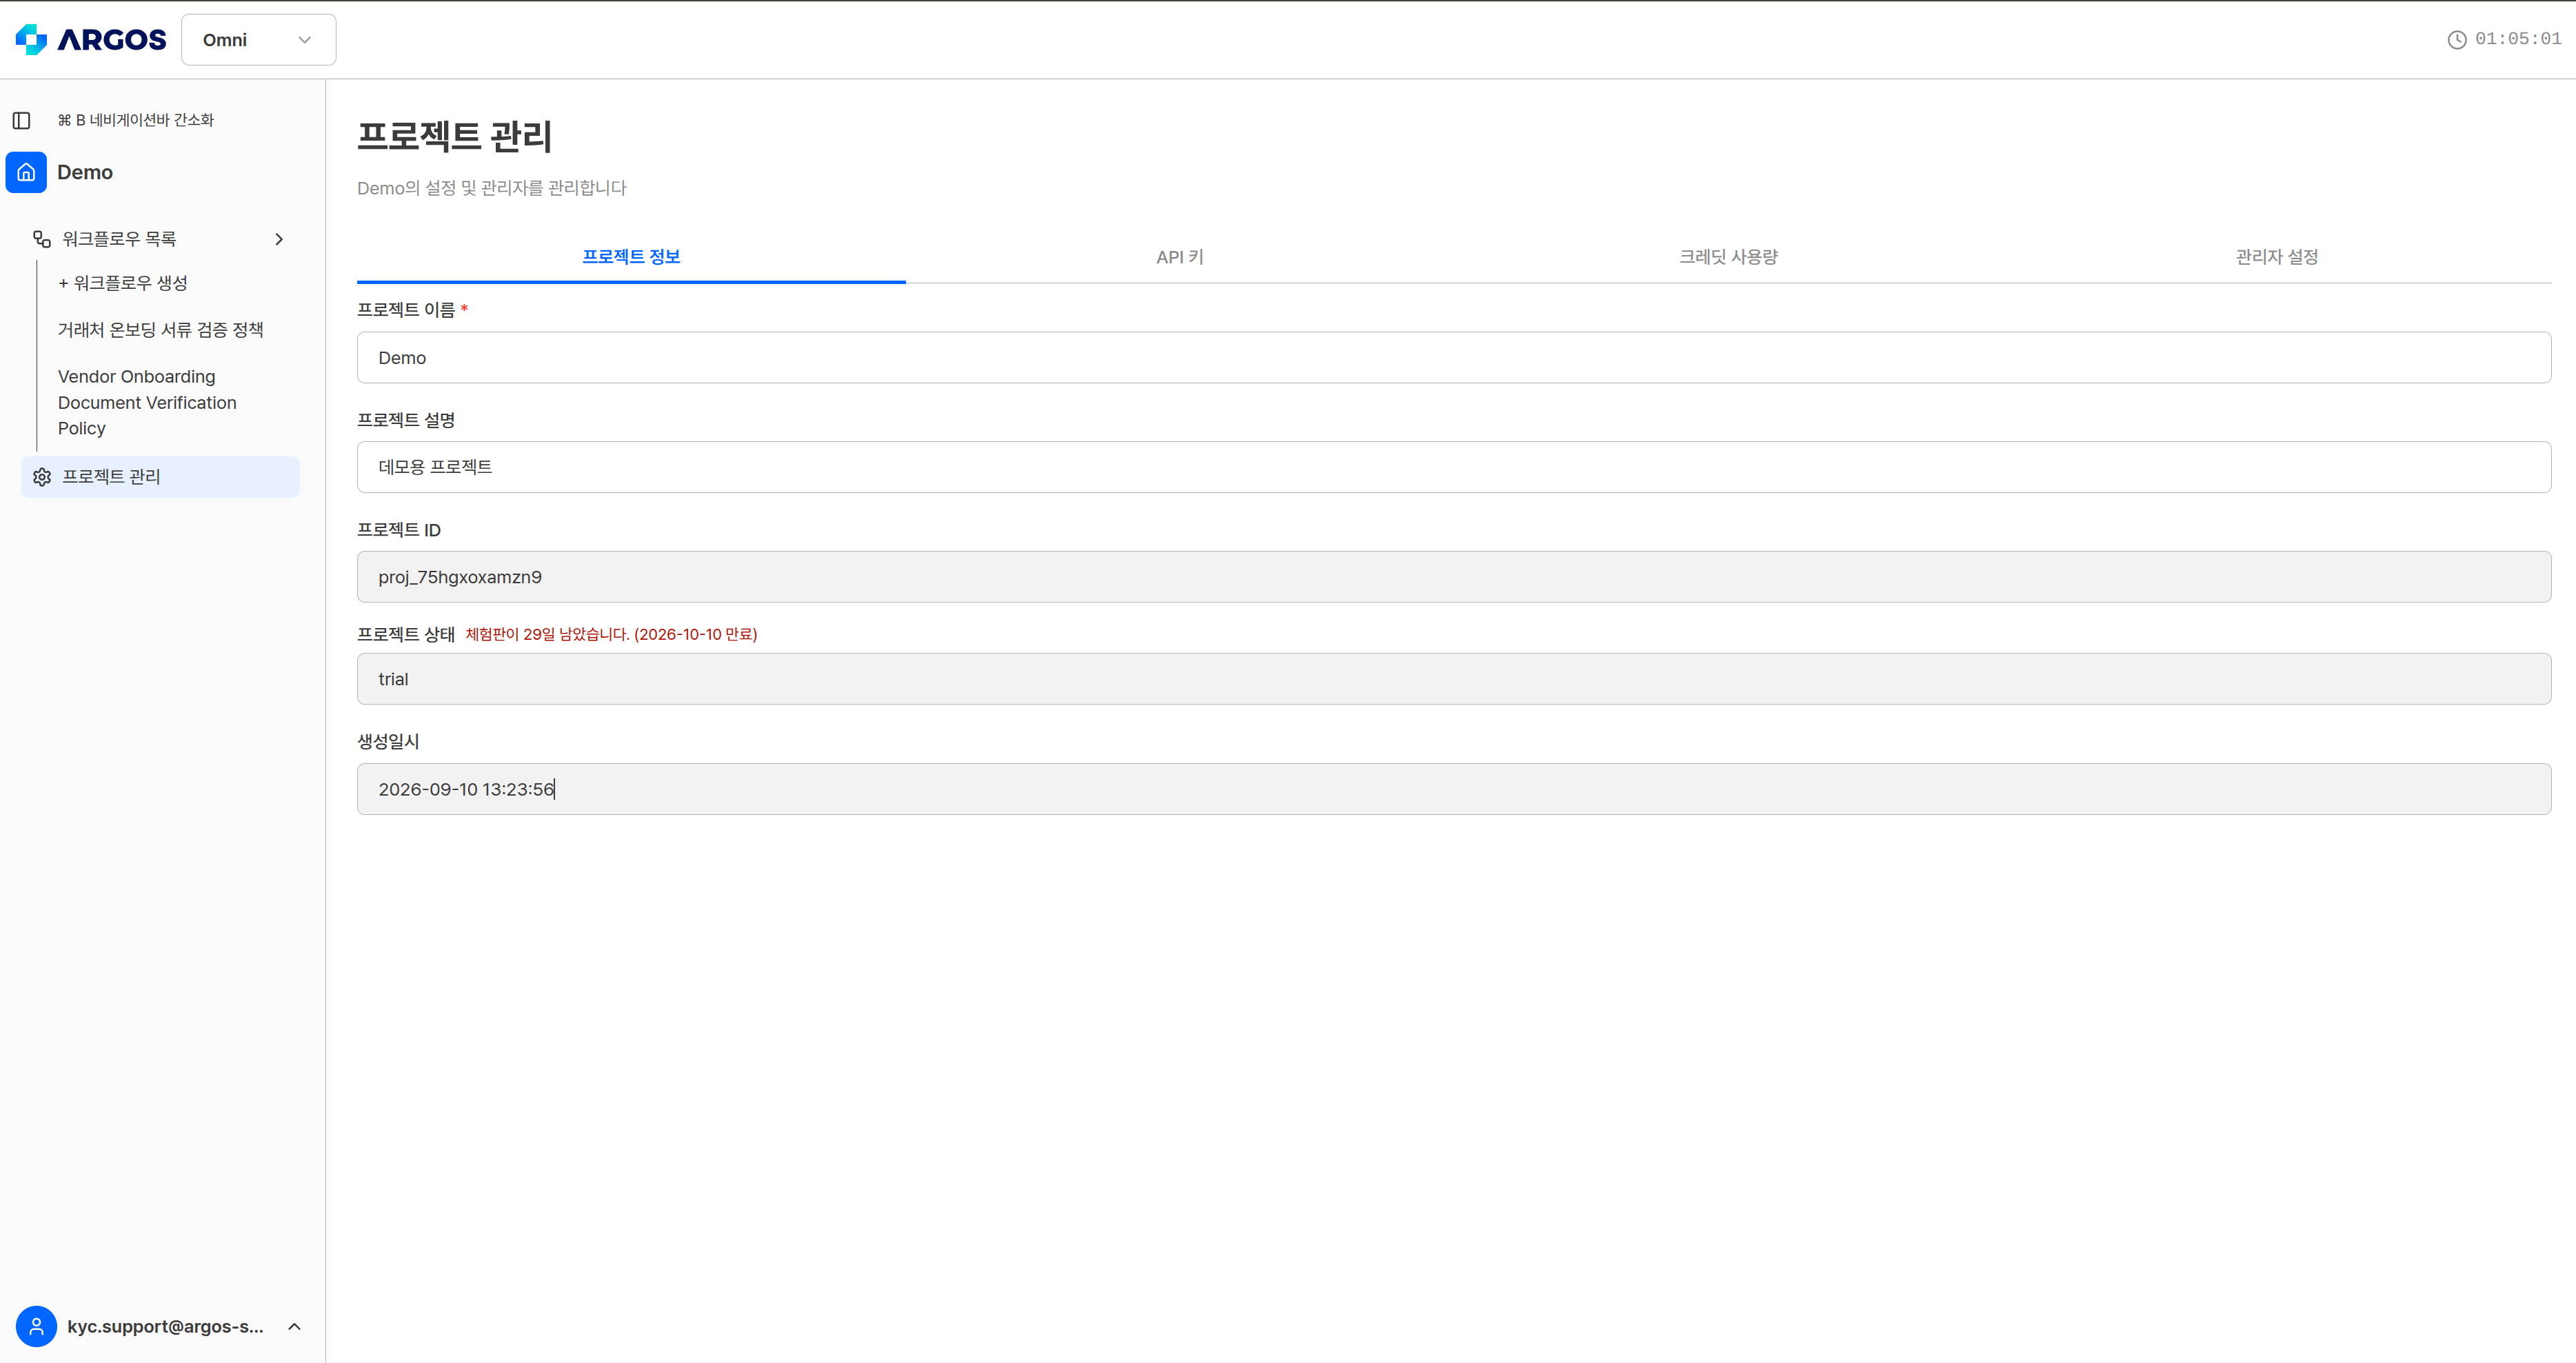This screenshot has width=2576, height=1363.
Task: Expand the kyc.support account menu arrow
Action: click(294, 1326)
